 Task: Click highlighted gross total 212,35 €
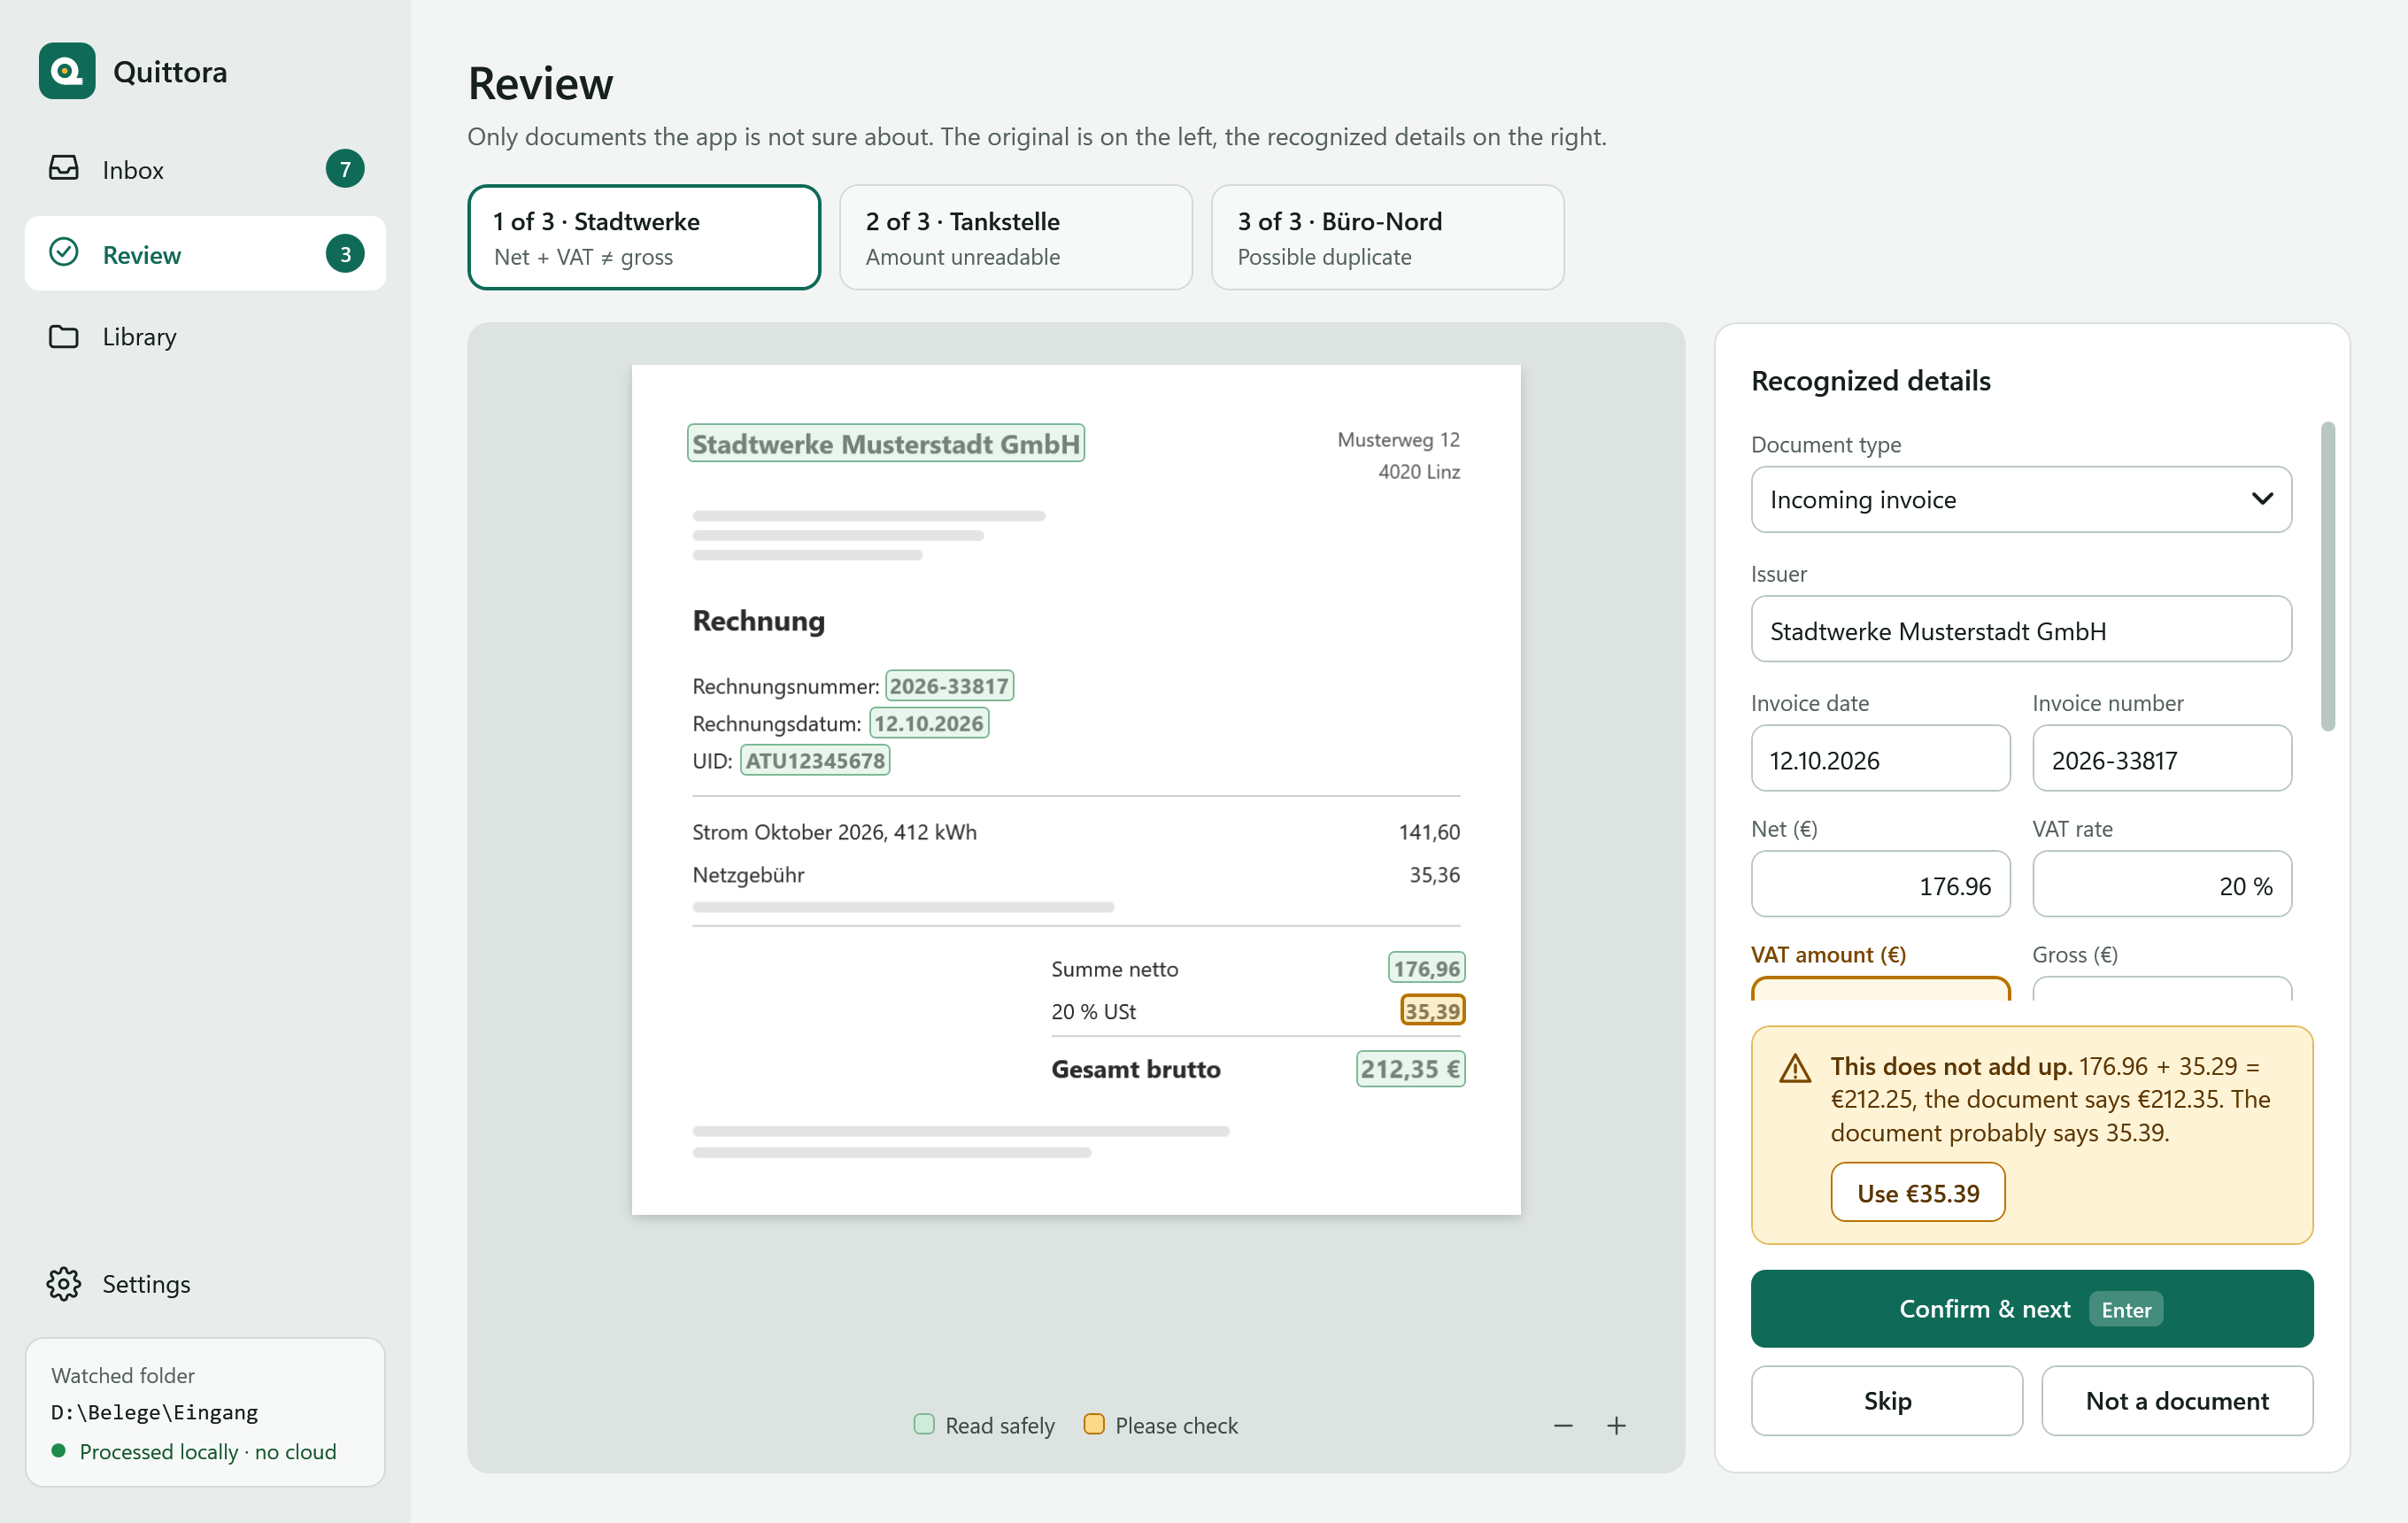coord(1410,1069)
